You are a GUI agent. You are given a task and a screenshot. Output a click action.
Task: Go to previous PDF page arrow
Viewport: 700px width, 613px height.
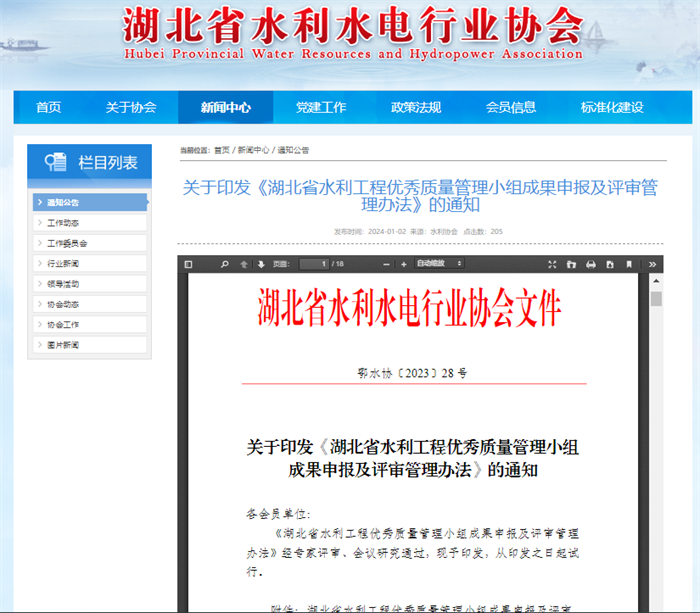244,264
